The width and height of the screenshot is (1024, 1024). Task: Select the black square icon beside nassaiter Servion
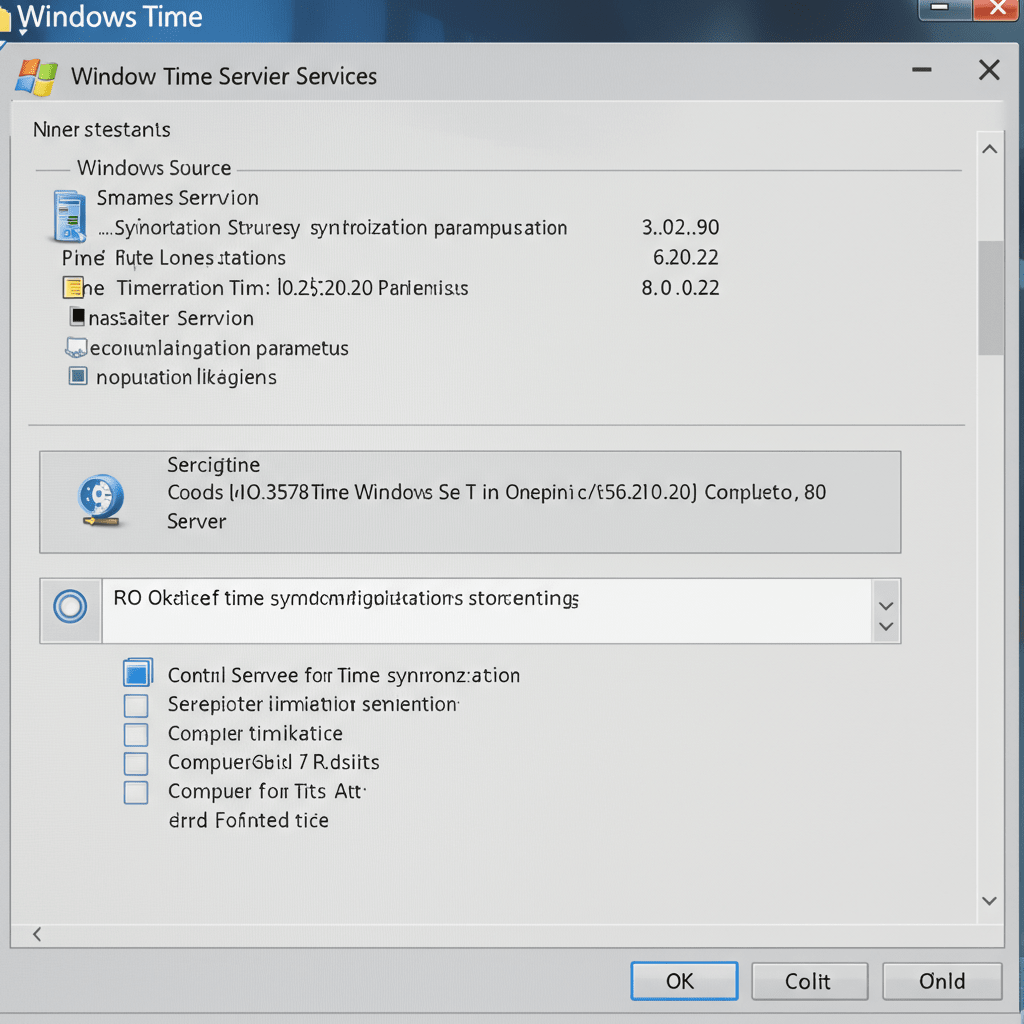click(78, 317)
